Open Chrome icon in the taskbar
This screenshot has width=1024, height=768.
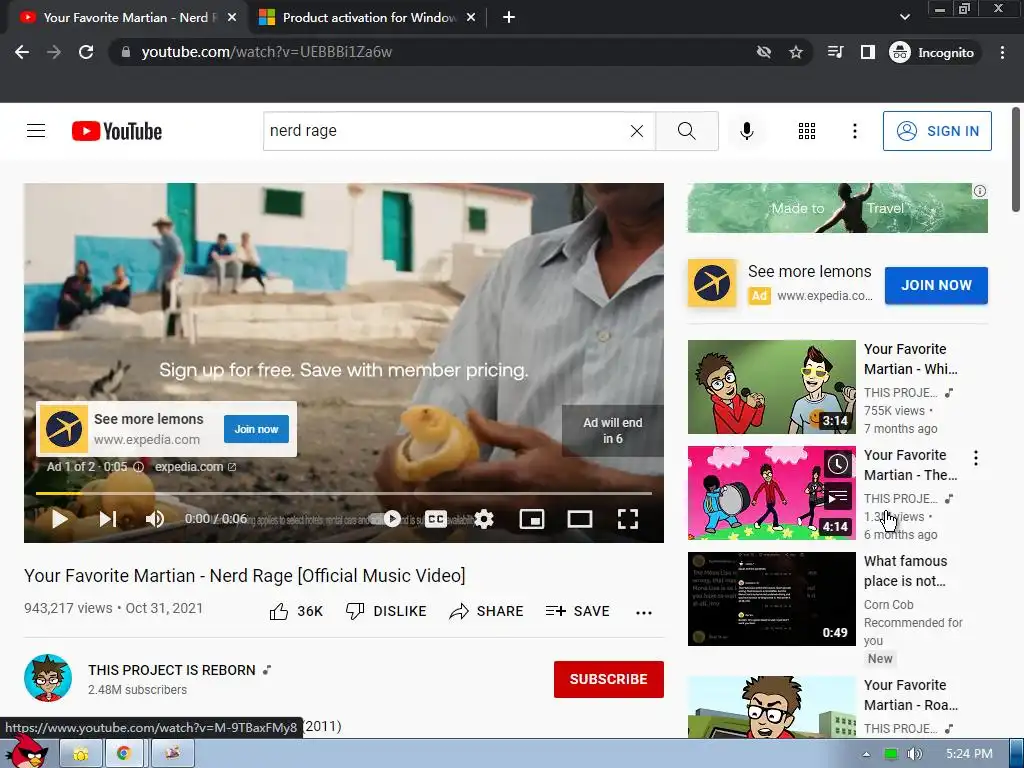click(x=123, y=754)
